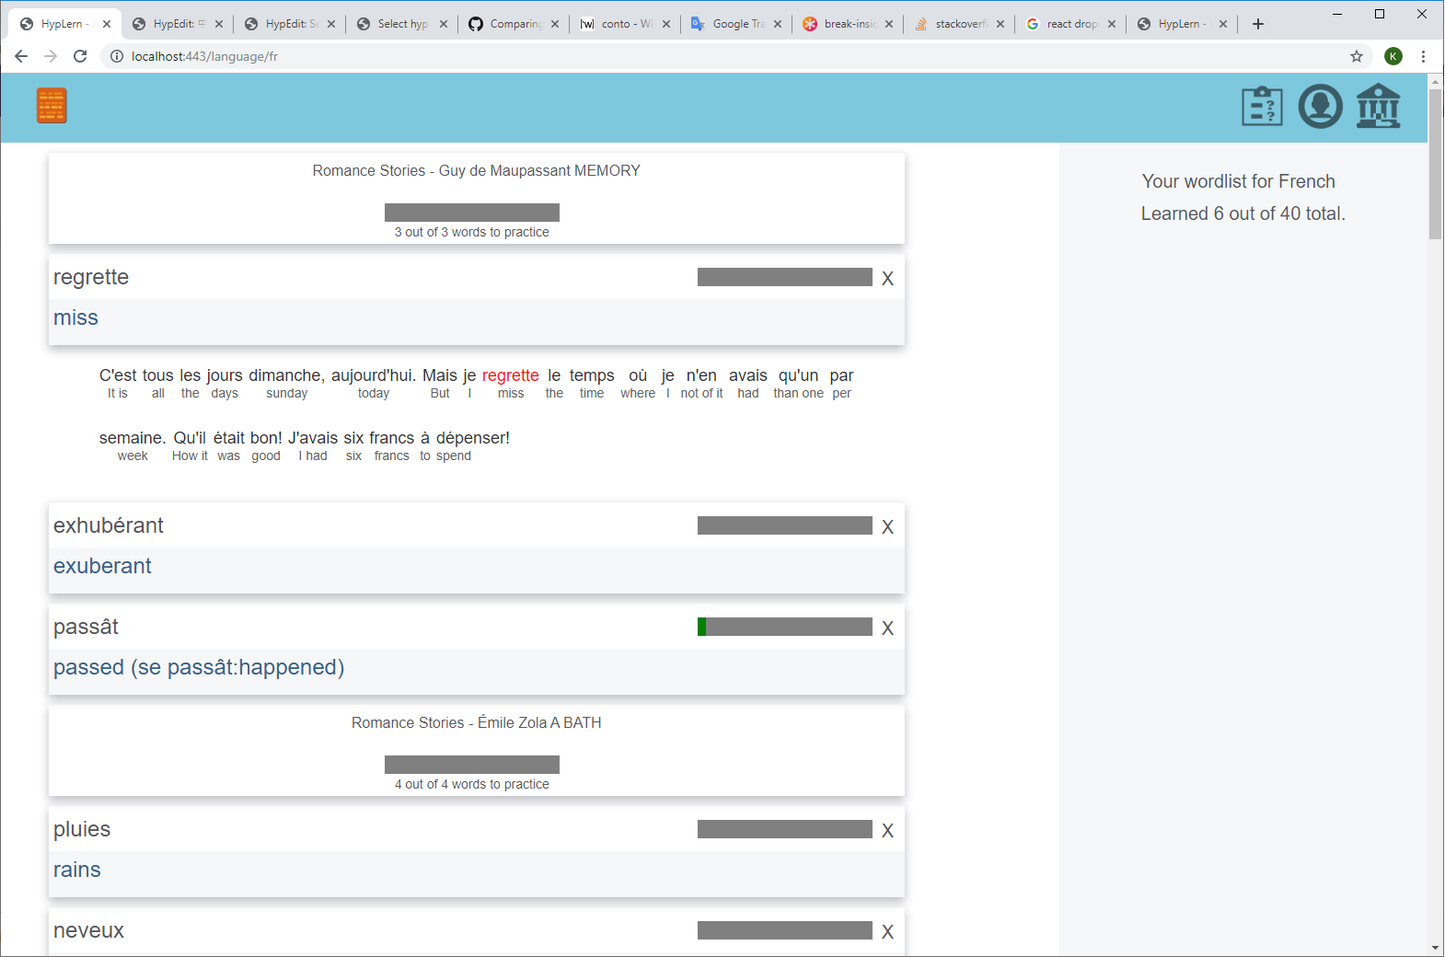Delete 'passât' using its X button
The height and width of the screenshot is (957, 1445).
(887, 628)
